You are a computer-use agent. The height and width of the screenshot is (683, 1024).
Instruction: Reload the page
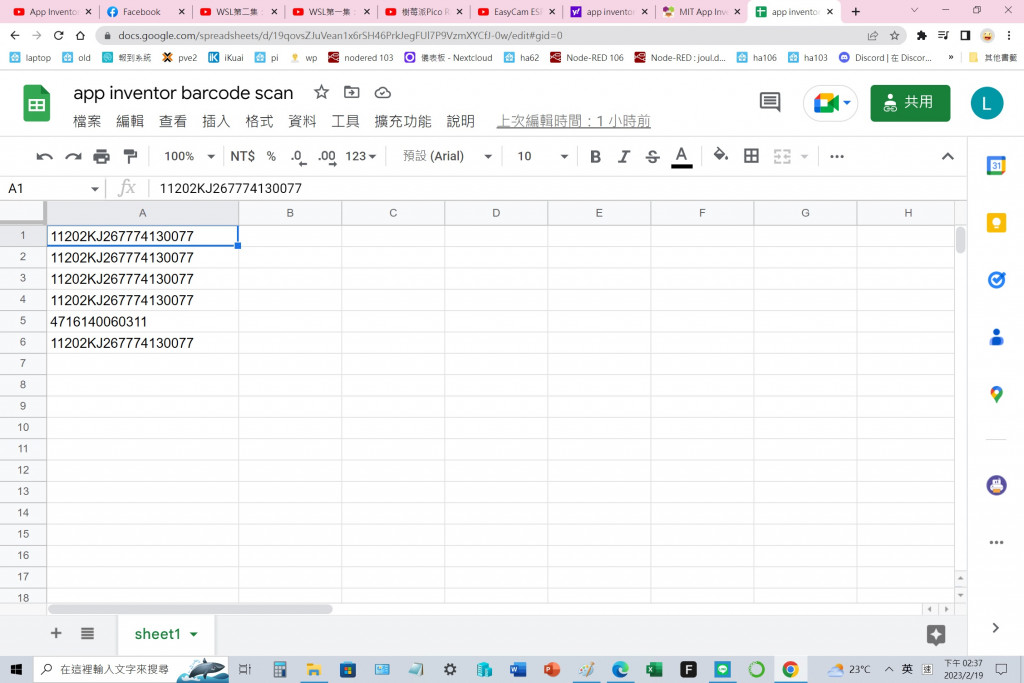[x=58, y=35]
